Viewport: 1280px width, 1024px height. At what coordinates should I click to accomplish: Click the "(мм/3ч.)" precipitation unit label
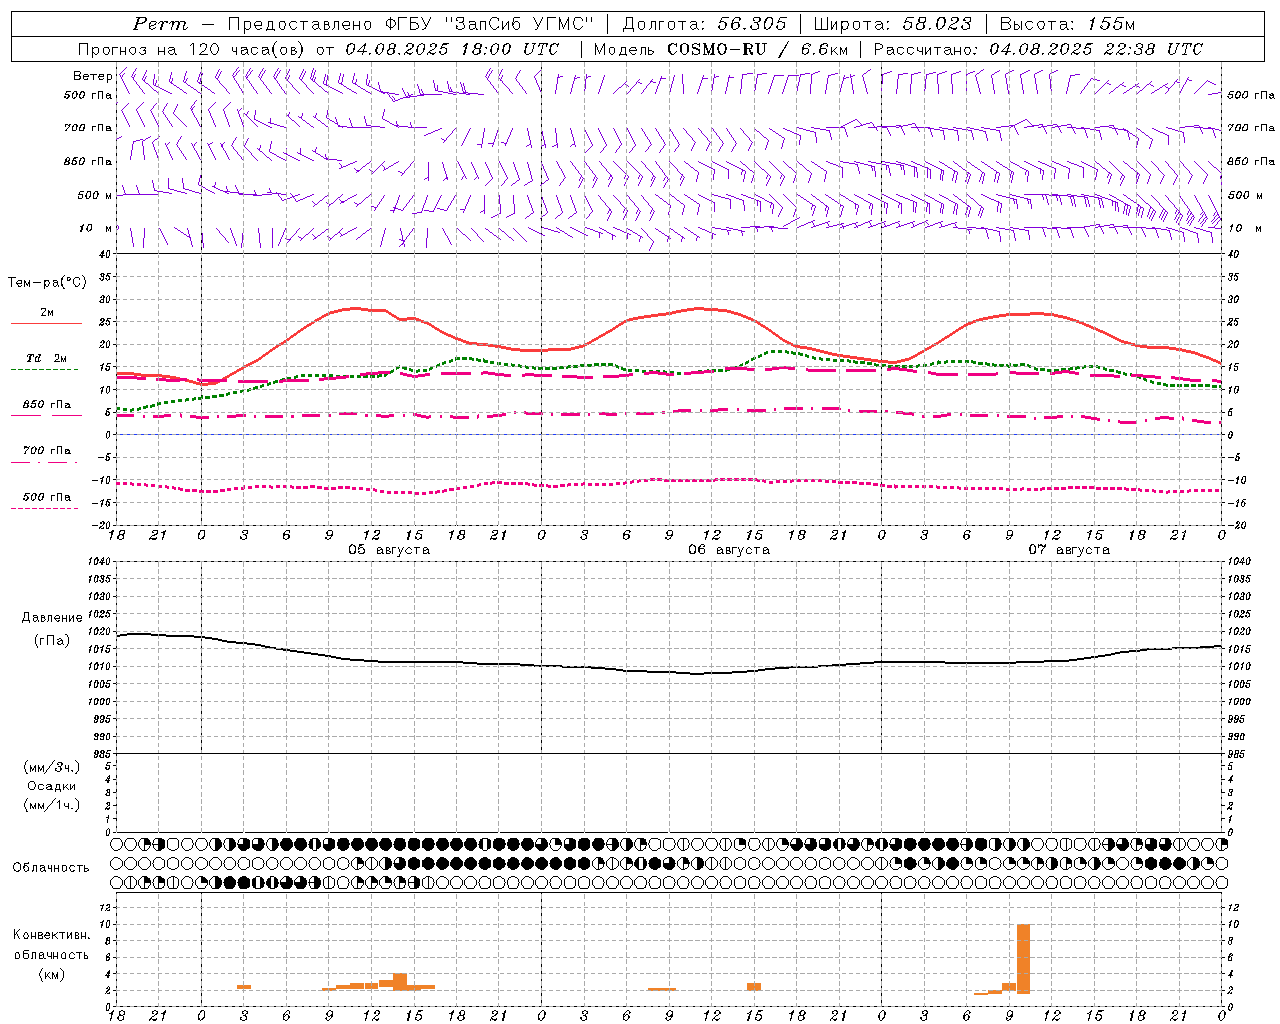(x=52, y=767)
